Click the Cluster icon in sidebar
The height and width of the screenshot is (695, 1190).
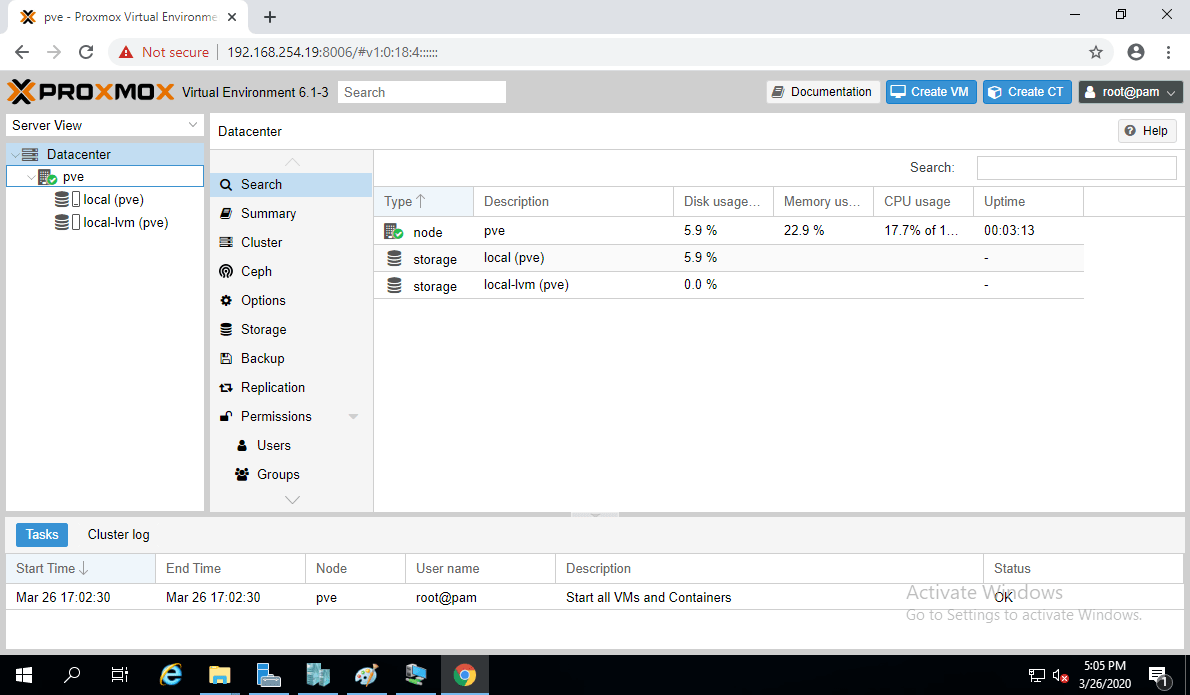[226, 242]
